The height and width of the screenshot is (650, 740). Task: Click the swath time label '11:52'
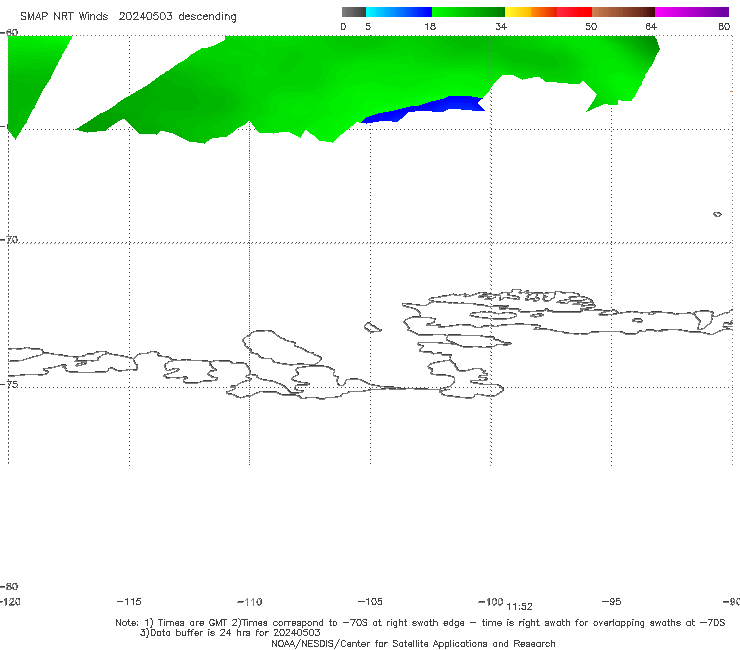[519, 607]
